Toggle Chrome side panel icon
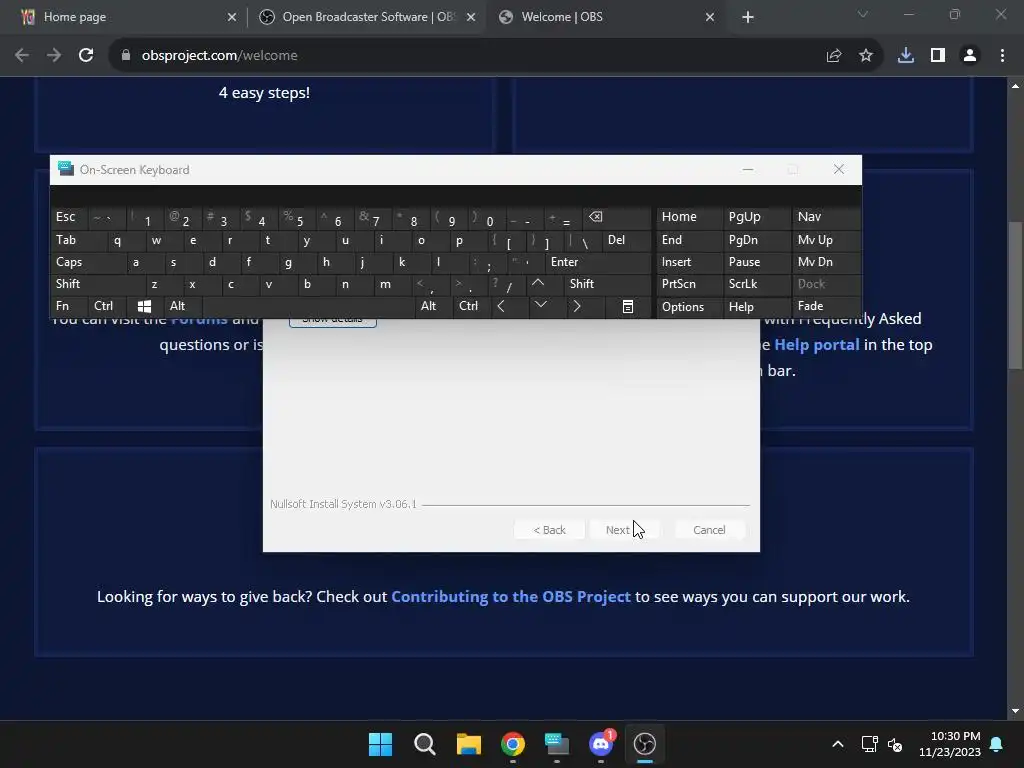Screen dimensions: 1024x768 938,56
